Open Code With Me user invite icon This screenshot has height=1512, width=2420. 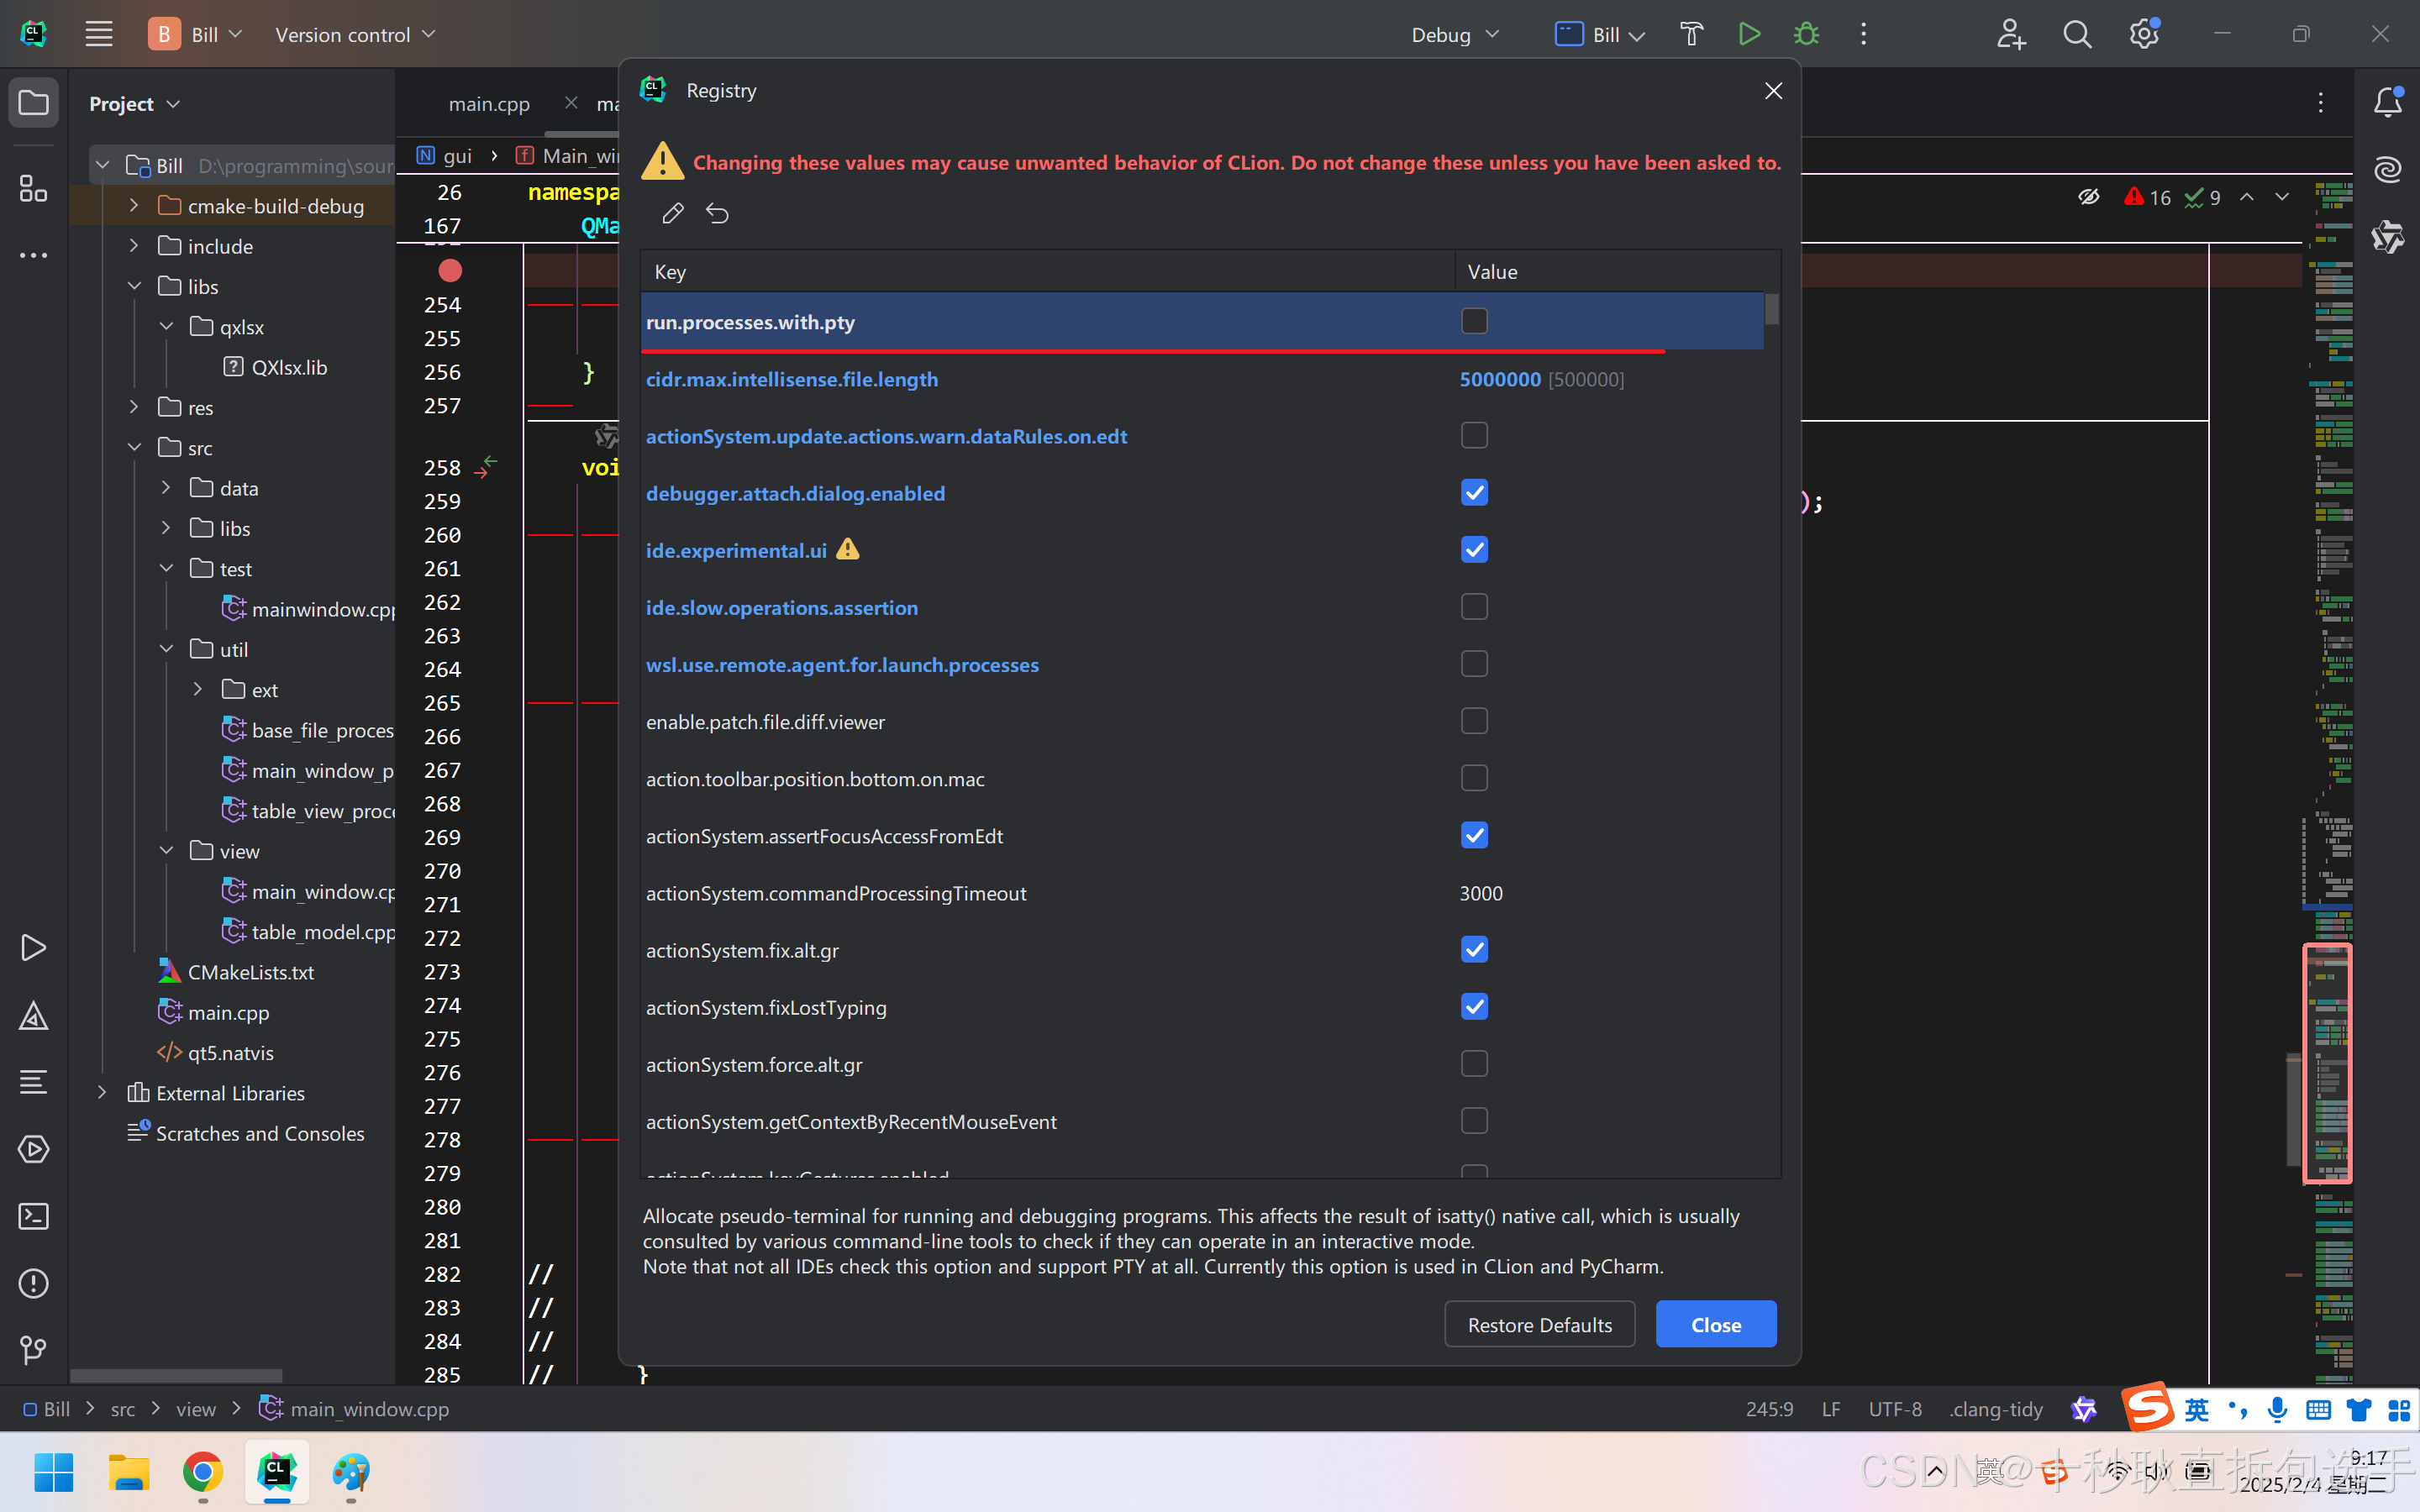pos(2011,33)
